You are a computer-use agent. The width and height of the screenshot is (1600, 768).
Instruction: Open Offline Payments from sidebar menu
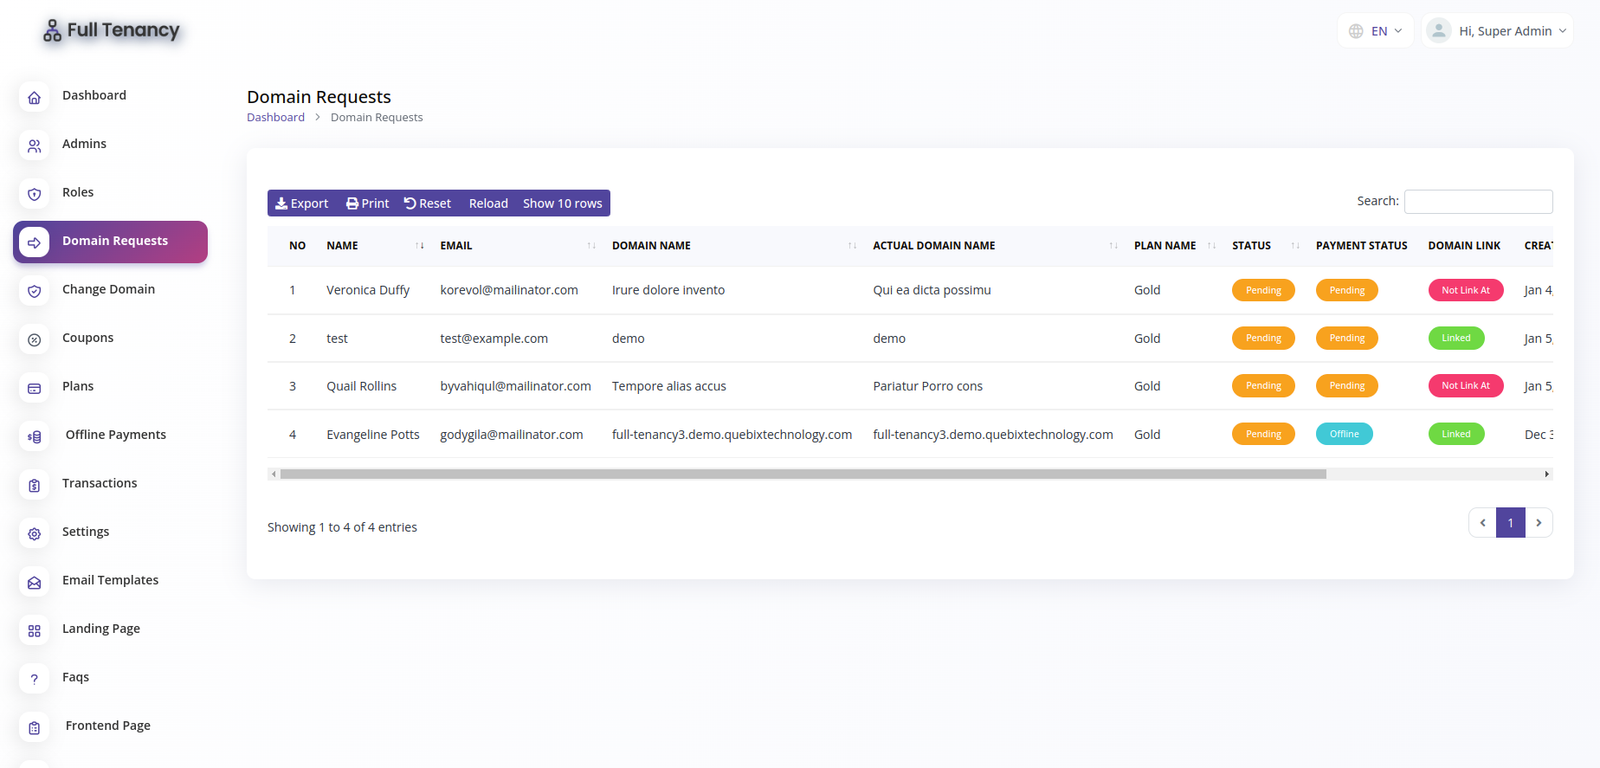click(x=115, y=435)
